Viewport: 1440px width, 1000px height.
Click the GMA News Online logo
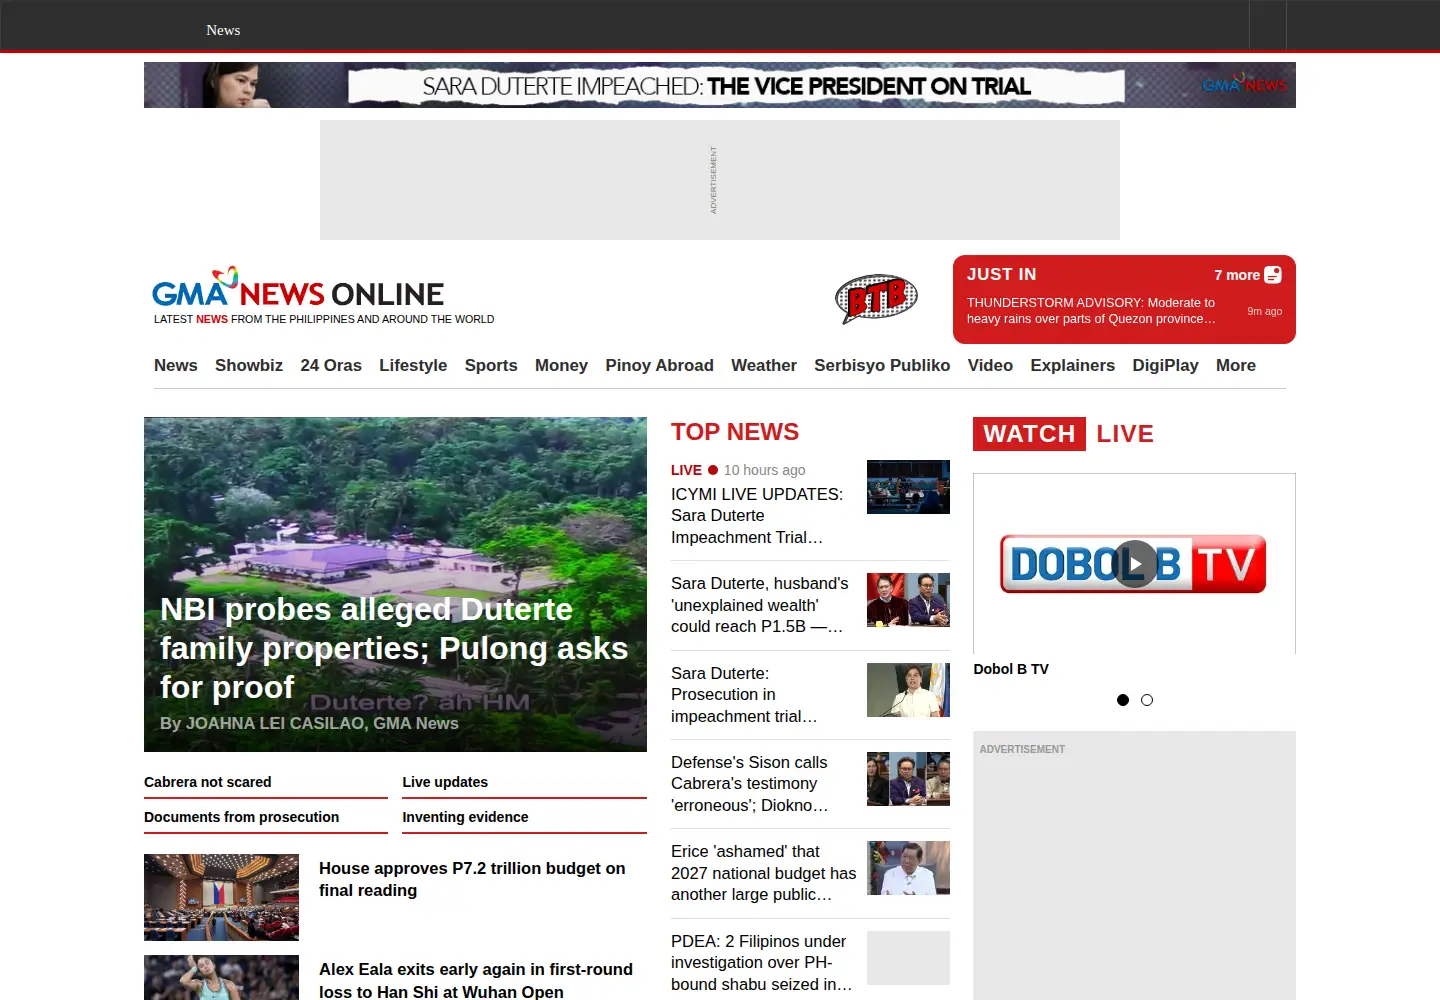point(298,288)
